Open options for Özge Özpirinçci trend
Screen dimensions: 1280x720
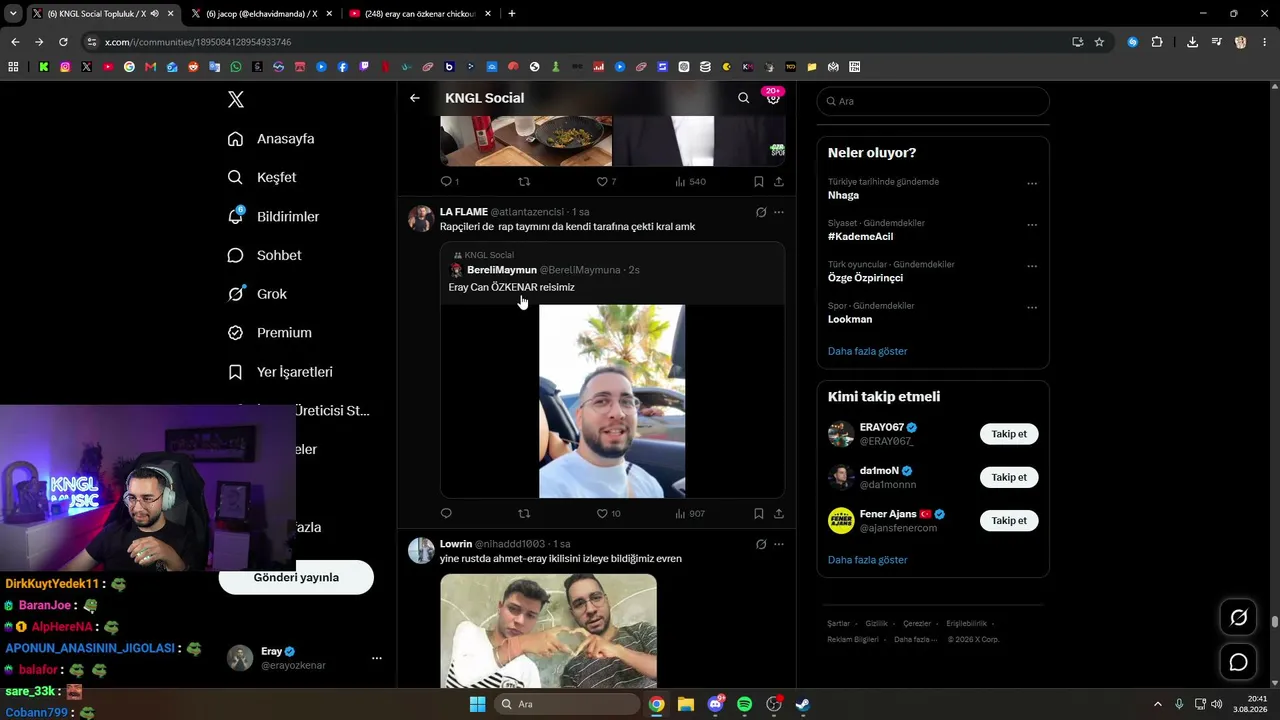tap(1032, 266)
